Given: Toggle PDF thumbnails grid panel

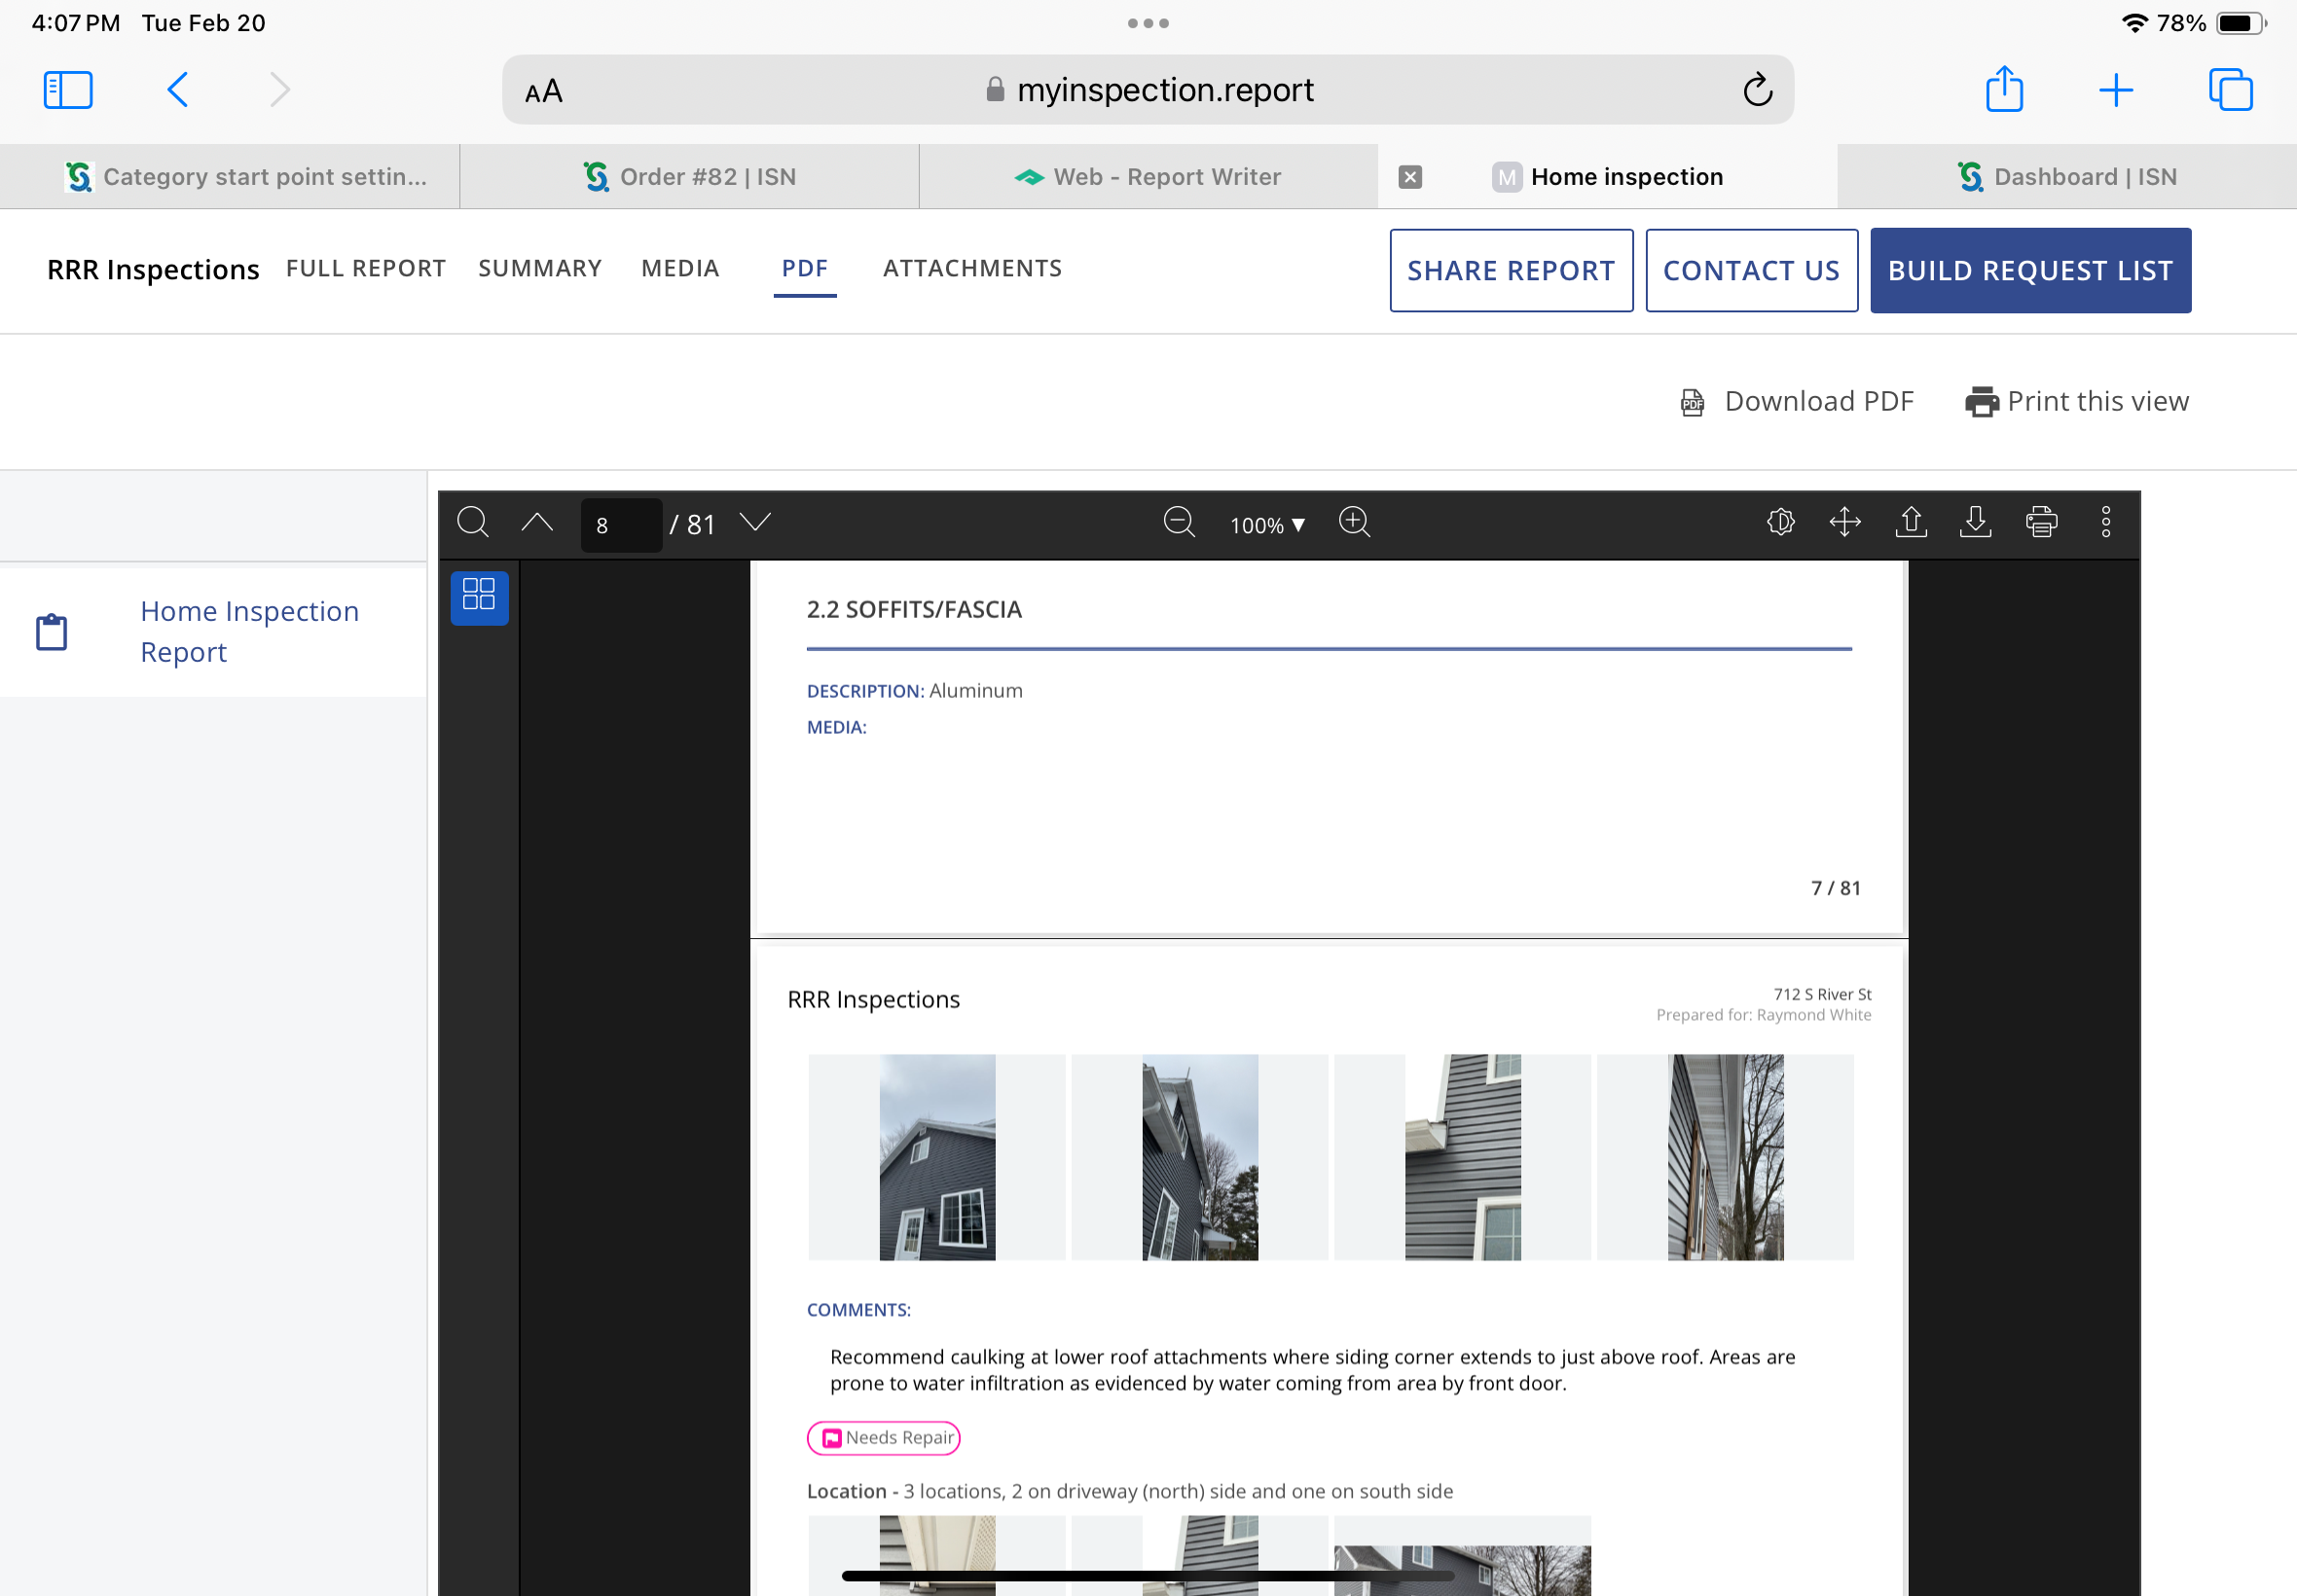Looking at the screenshot, I should tap(479, 597).
